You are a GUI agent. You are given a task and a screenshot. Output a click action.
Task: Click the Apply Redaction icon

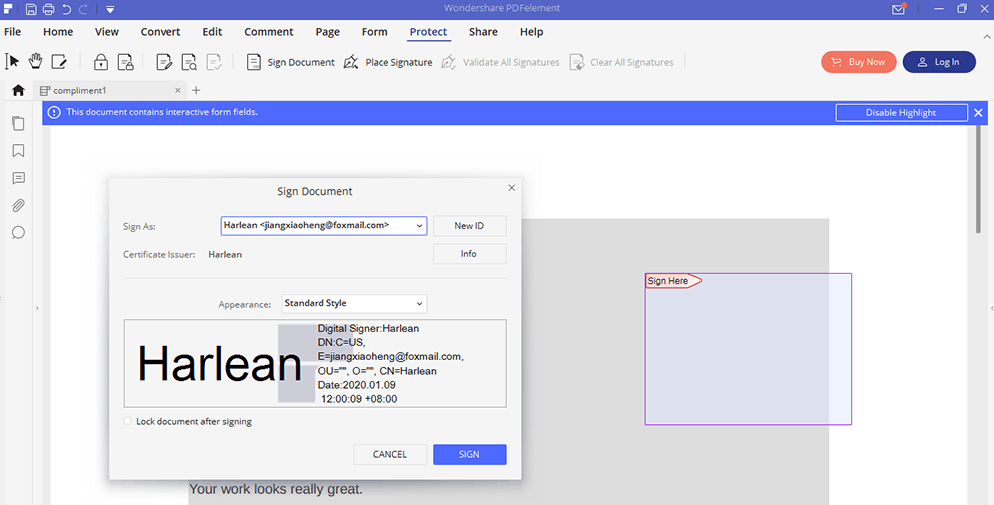(214, 61)
